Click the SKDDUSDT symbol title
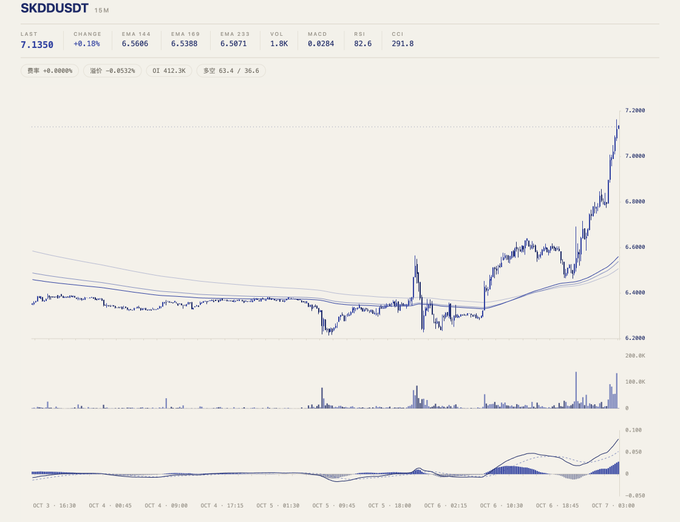 [x=55, y=8]
